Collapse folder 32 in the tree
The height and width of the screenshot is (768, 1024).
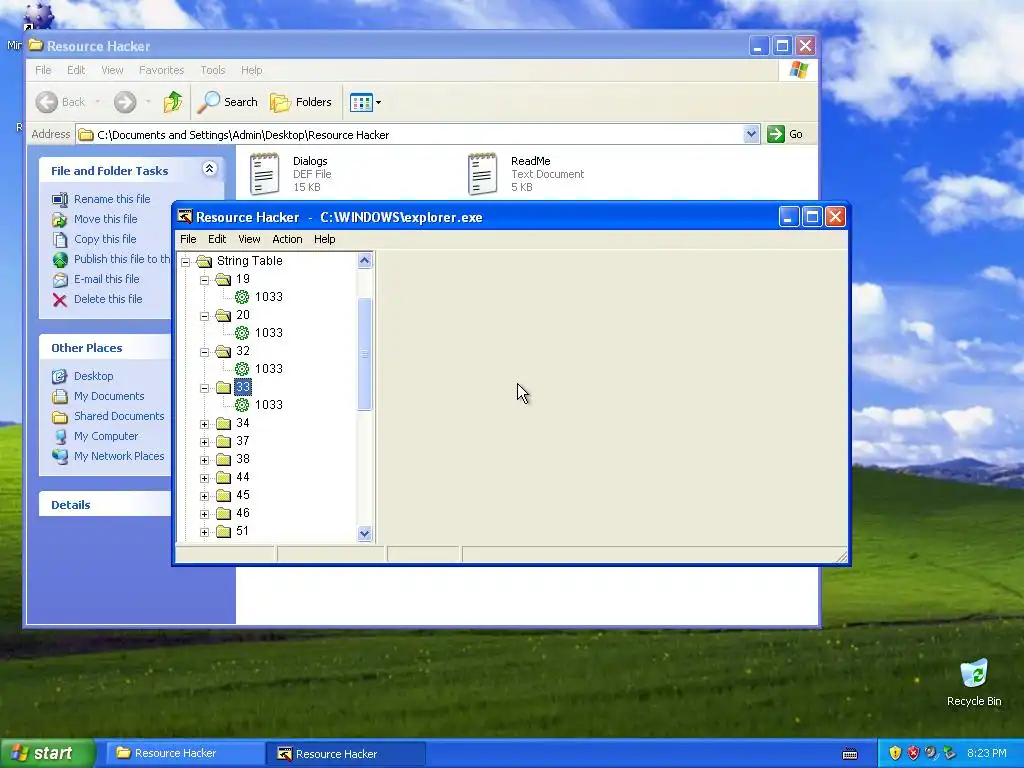coord(204,352)
